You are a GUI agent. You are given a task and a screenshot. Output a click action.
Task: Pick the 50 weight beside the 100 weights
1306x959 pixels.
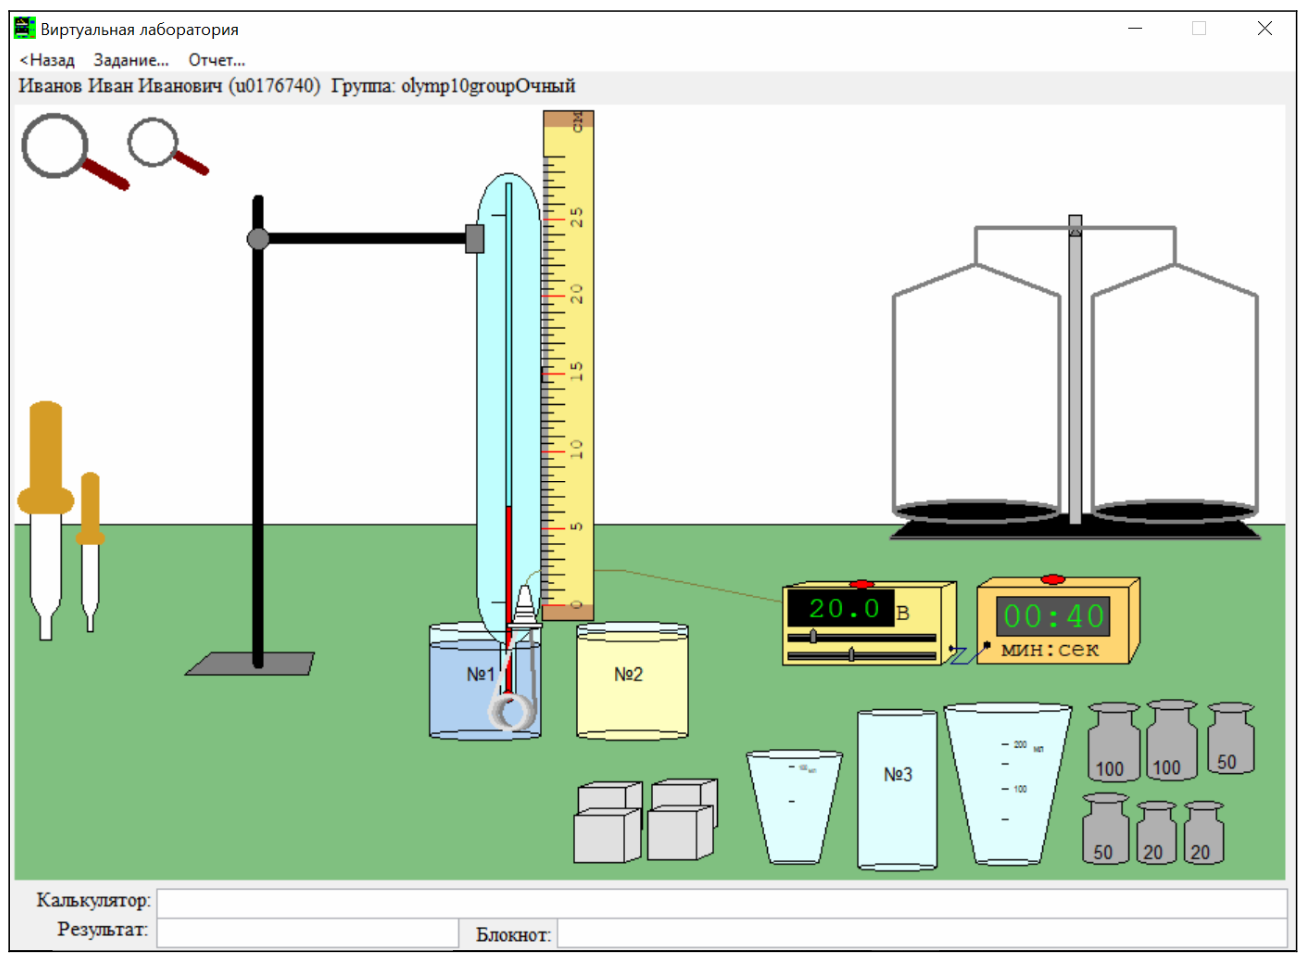click(x=1230, y=739)
